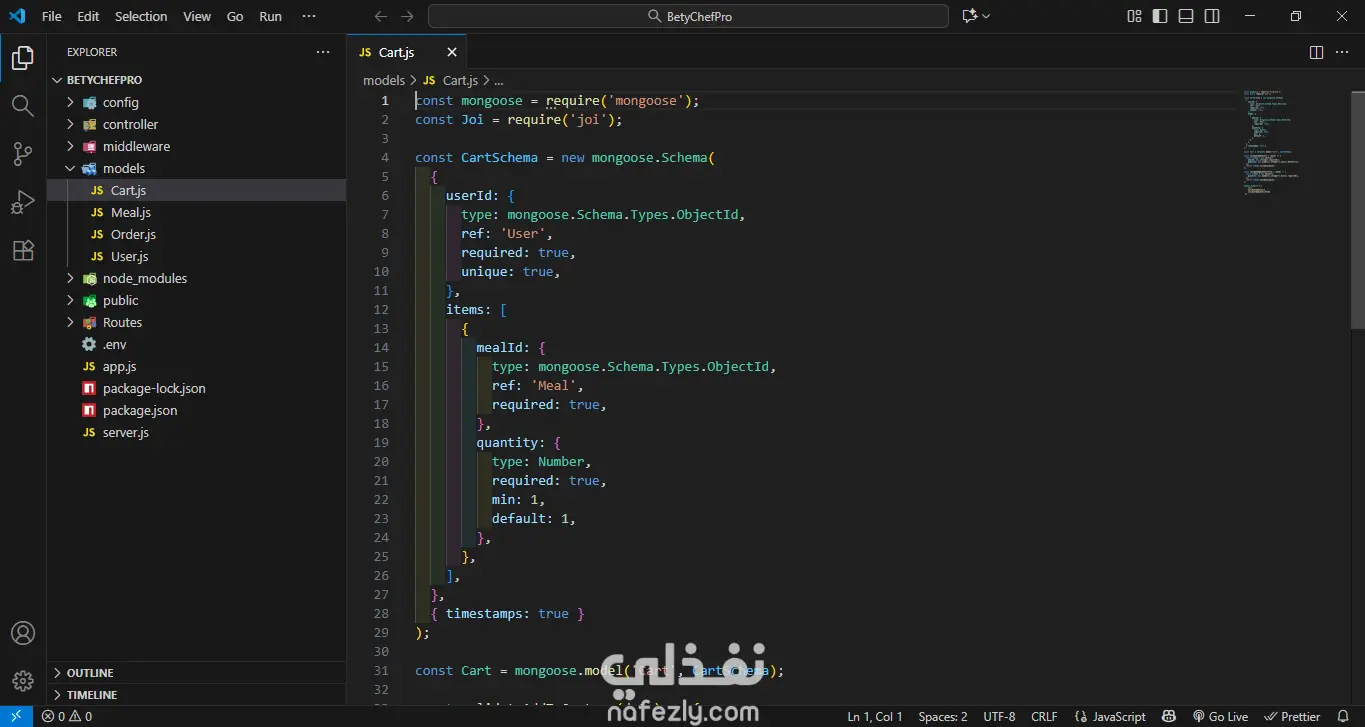Split the editor to the right

1316,52
